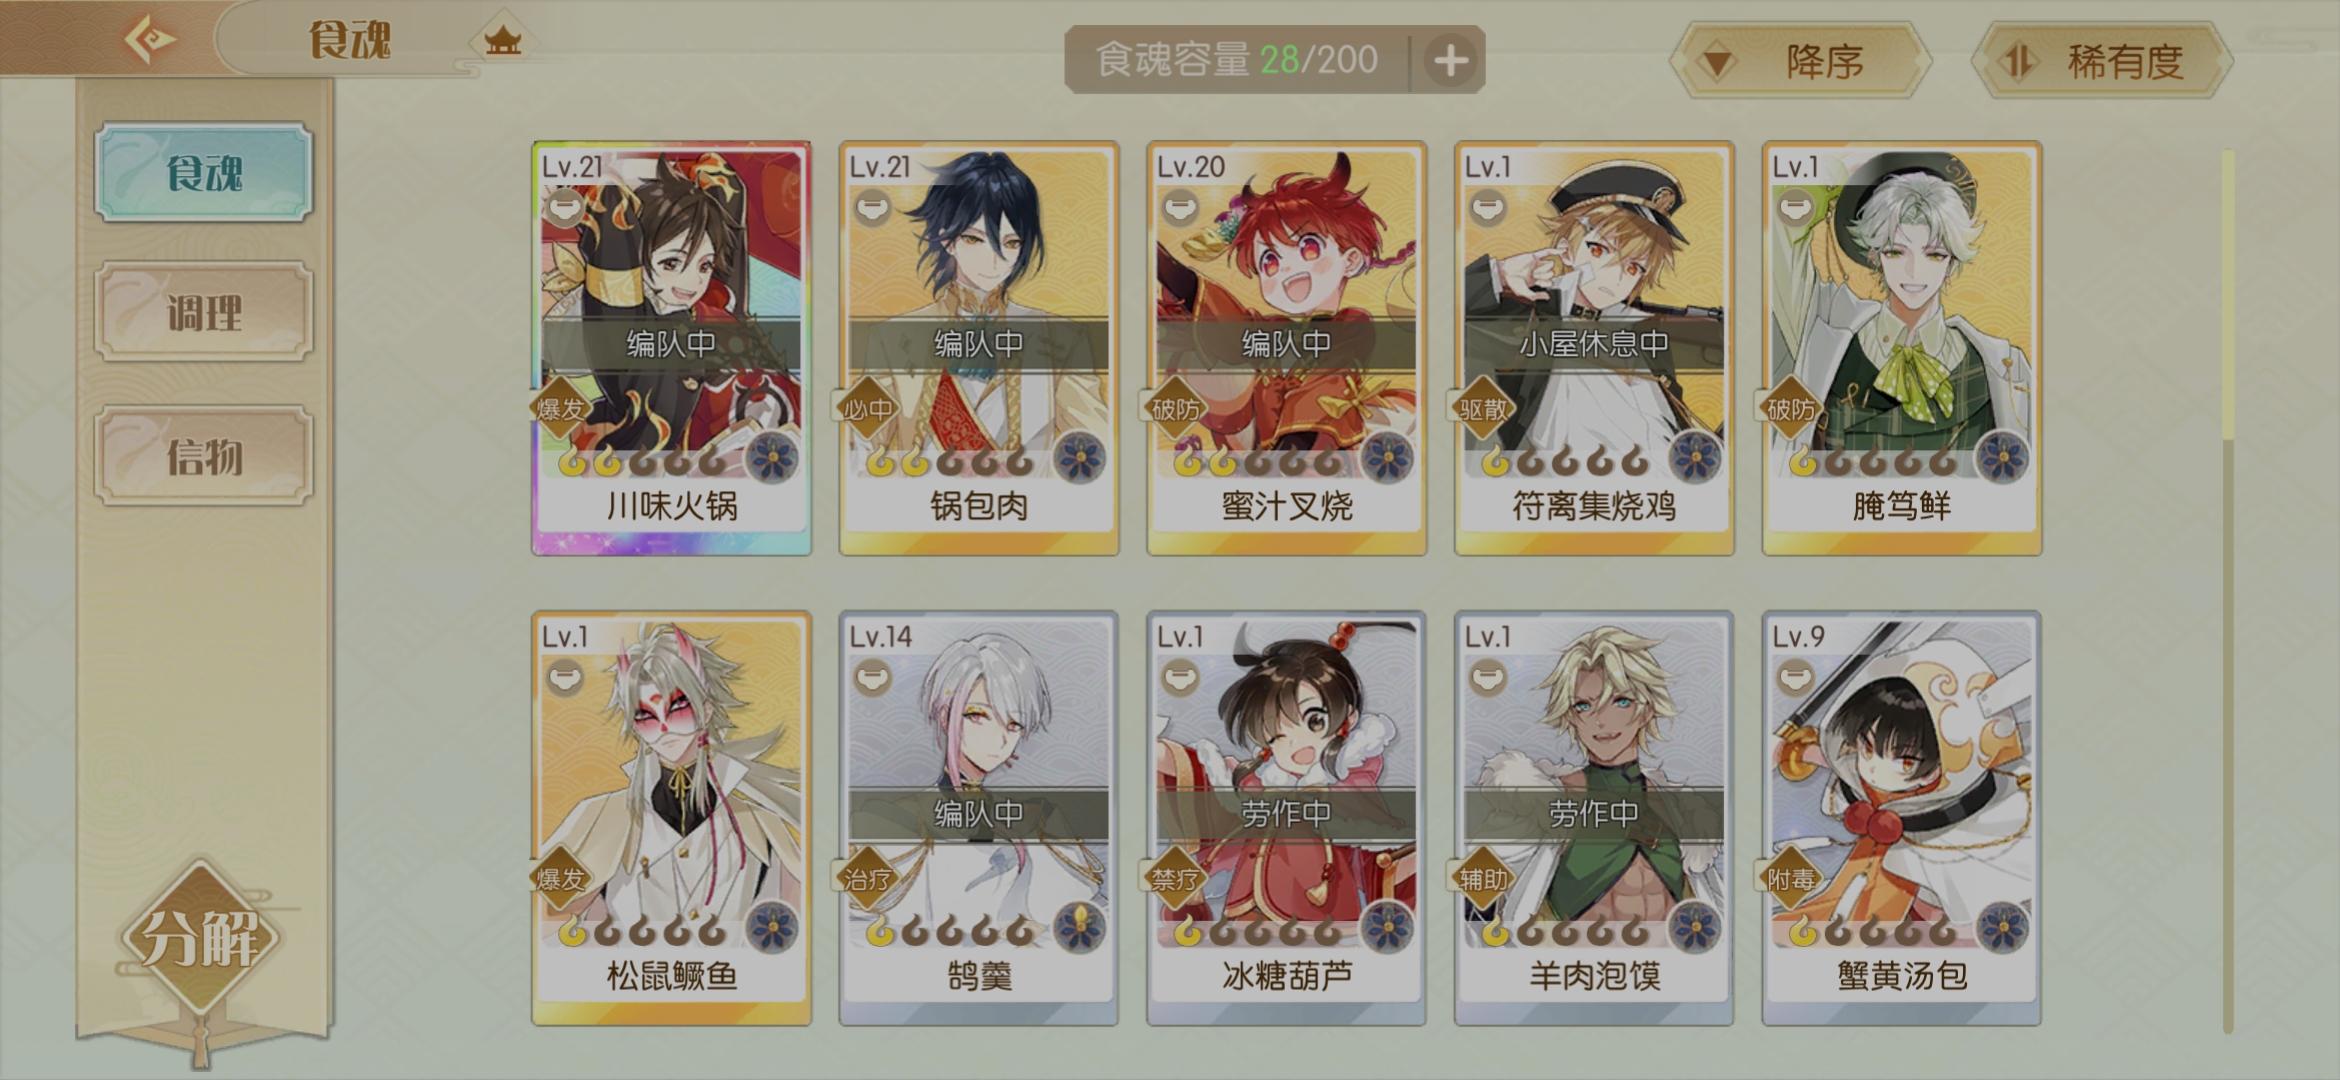Tap the 附毒 badge on 蟹黄汤包
Screen dimensions: 2340x1080
click(1790, 878)
